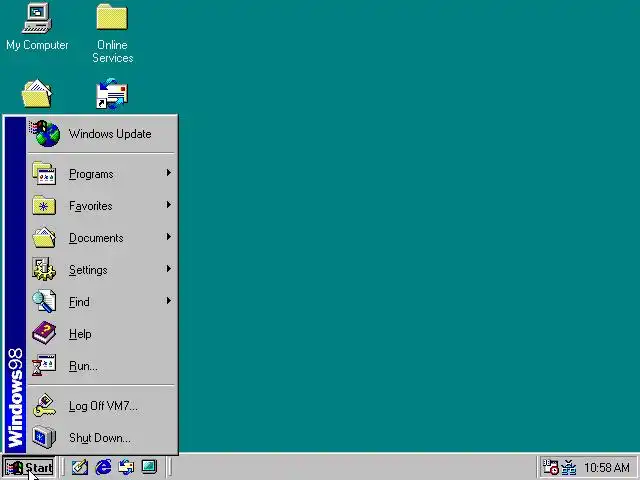Image resolution: width=640 pixels, height=480 pixels.
Task: Click the Shut Down monitor icon
Action: click(44, 437)
